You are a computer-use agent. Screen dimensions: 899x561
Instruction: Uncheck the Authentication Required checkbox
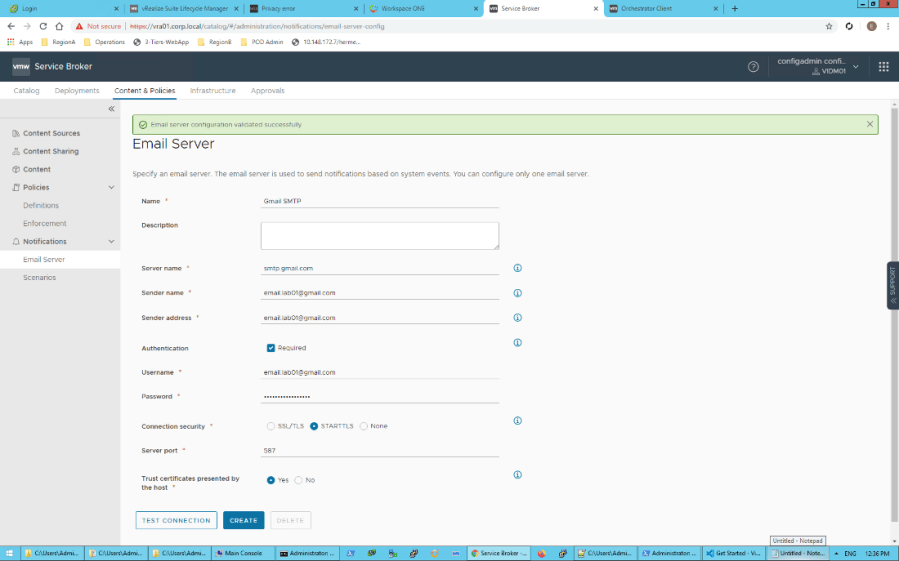(271, 348)
